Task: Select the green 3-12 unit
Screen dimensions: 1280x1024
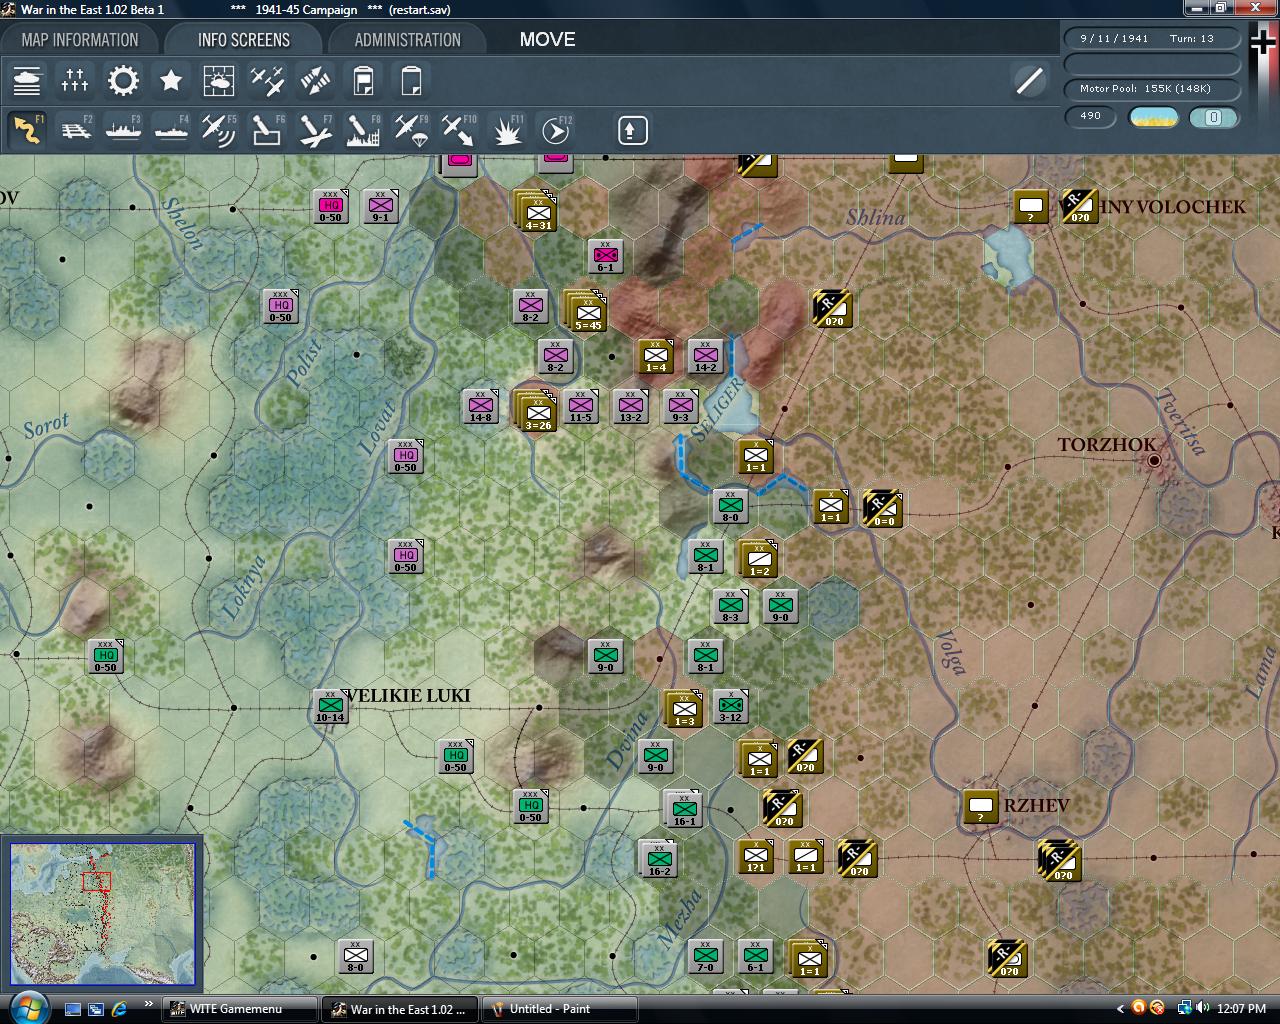Action: coord(730,706)
